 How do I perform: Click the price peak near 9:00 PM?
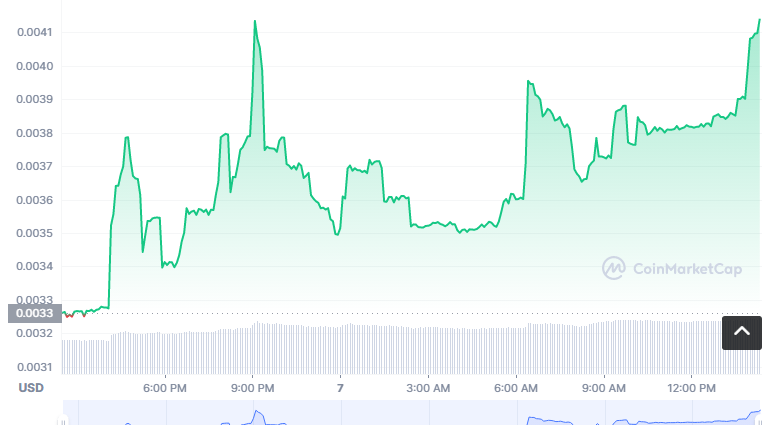[x=255, y=22]
